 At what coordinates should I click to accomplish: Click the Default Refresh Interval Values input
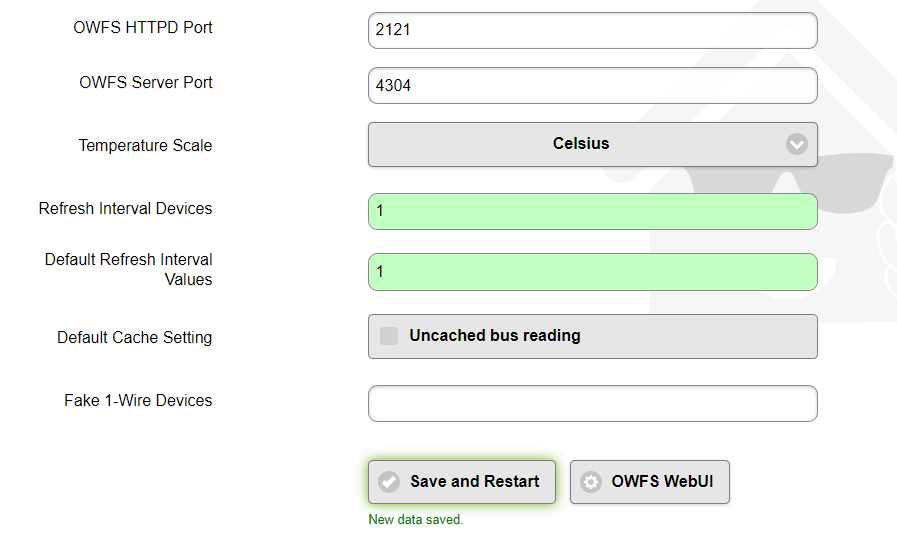pos(592,272)
